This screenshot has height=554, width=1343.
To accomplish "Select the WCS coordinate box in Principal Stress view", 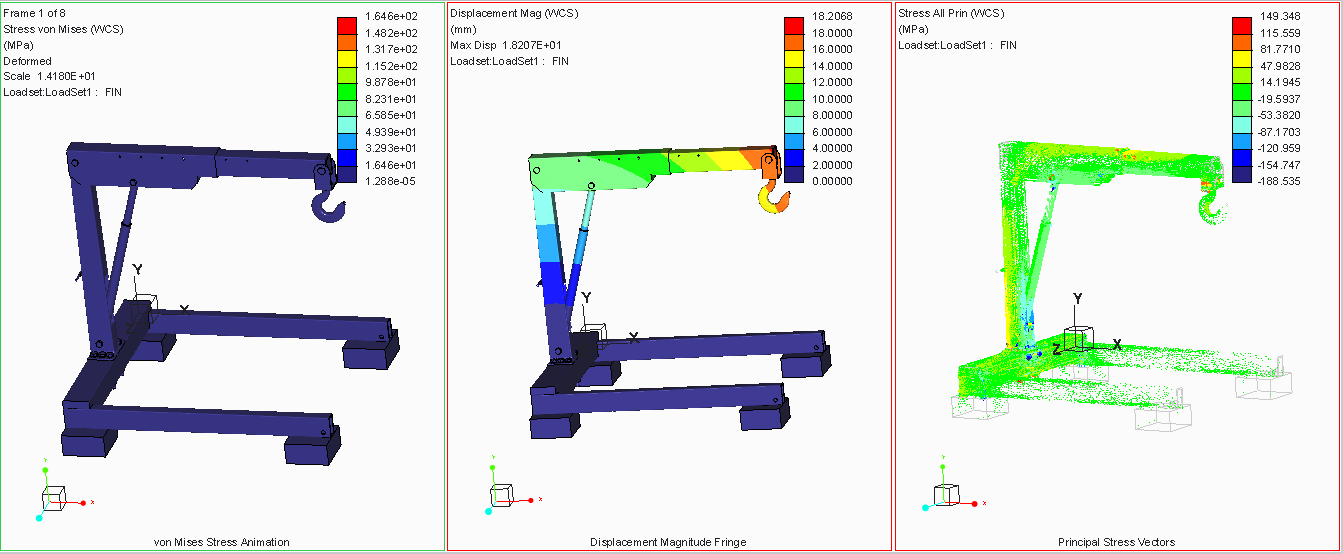I will [1076, 338].
